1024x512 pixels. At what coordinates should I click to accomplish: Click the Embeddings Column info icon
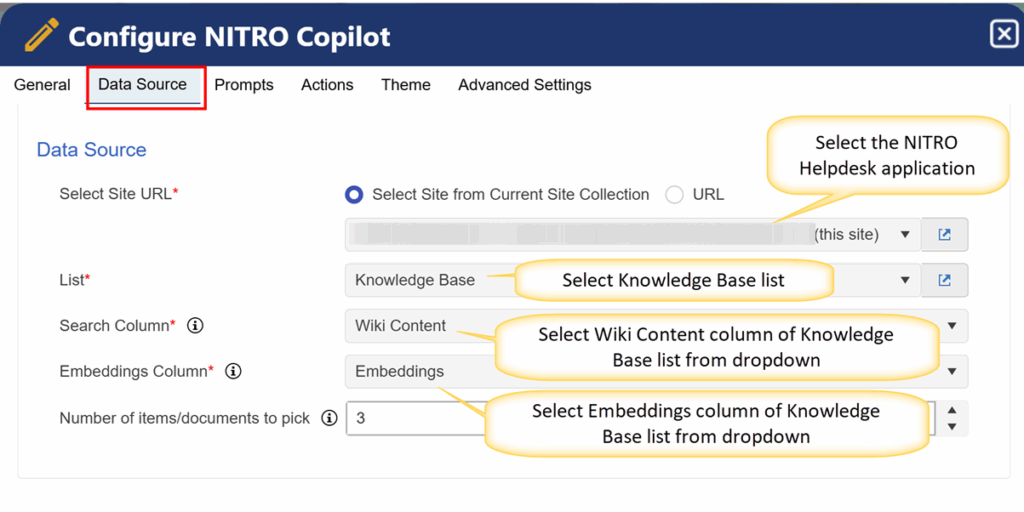(x=233, y=372)
